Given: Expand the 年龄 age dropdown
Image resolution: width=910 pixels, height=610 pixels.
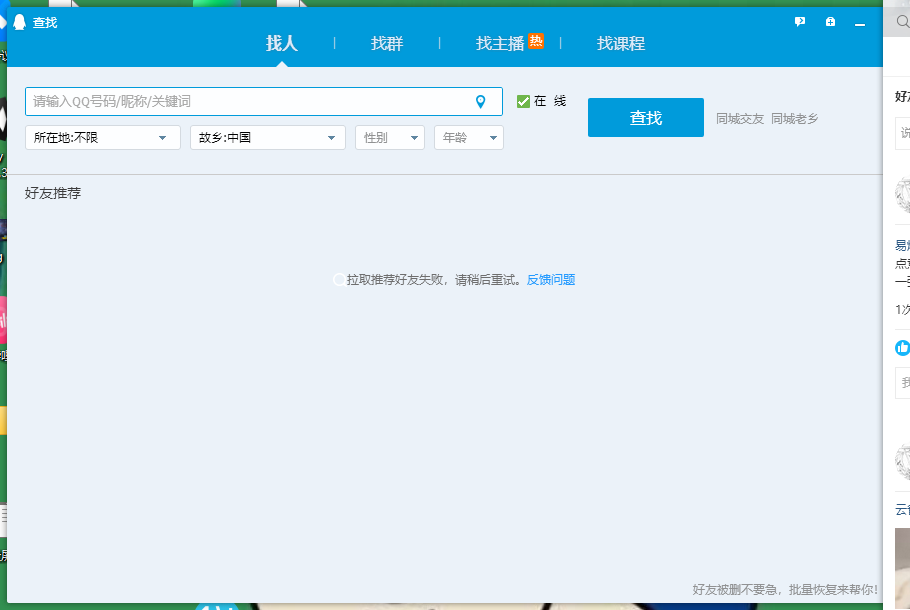Looking at the screenshot, I should (x=469, y=138).
